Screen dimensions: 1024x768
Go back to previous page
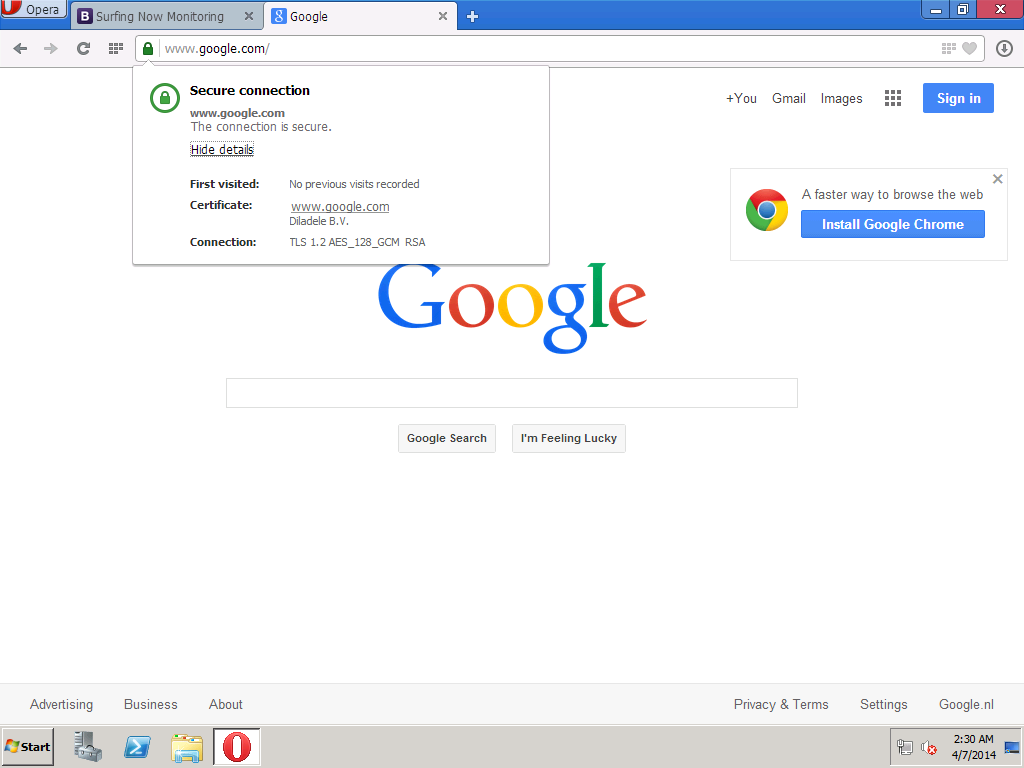click(x=20, y=48)
